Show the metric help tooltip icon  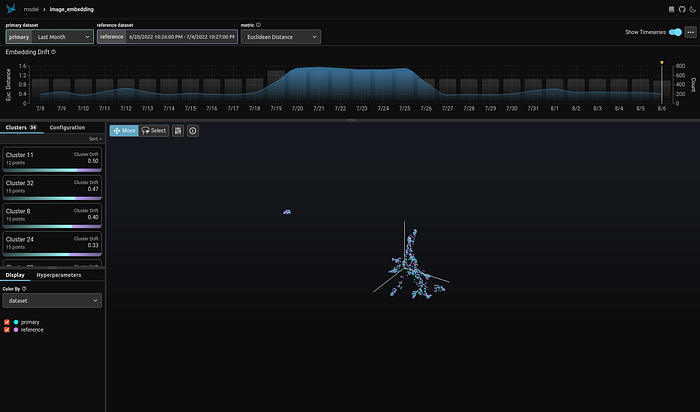[258, 25]
